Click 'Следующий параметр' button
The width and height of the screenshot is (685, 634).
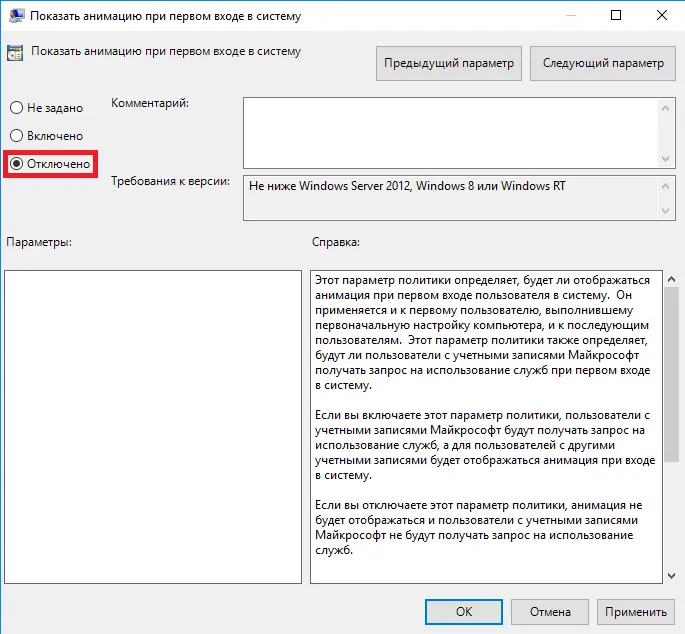coord(603,63)
